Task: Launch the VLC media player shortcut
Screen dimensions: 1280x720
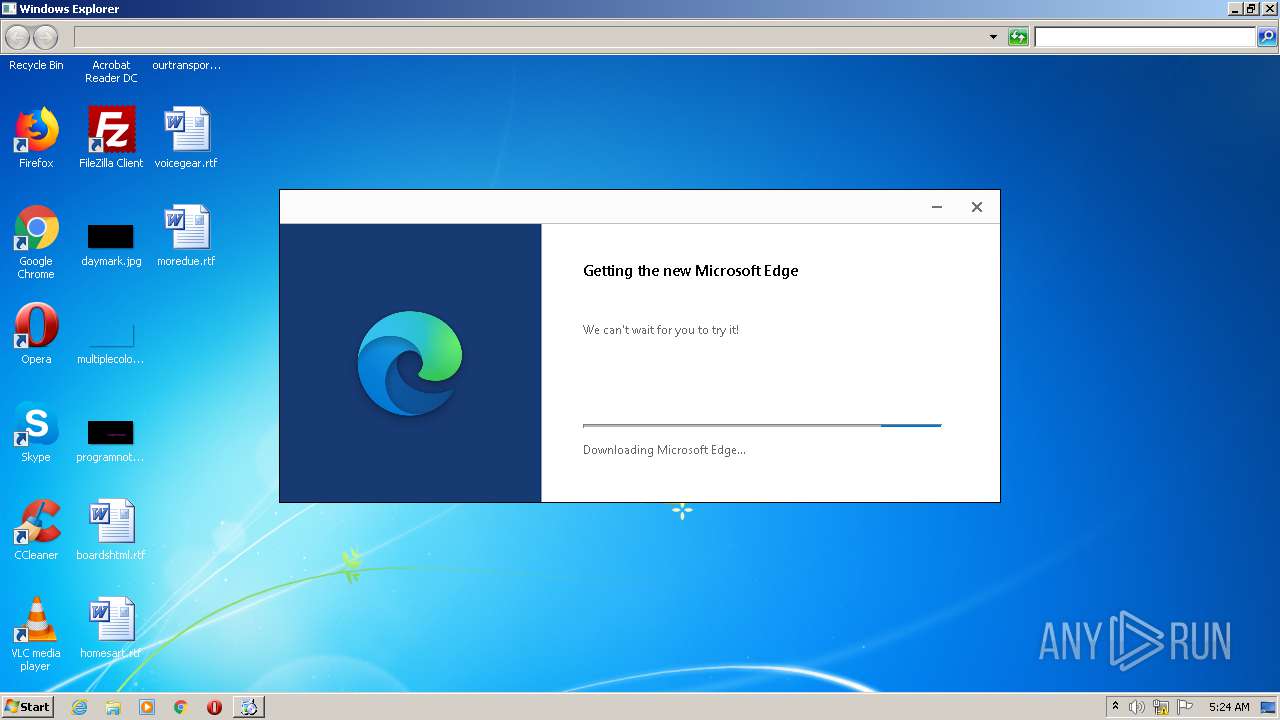Action: pyautogui.click(x=36, y=634)
